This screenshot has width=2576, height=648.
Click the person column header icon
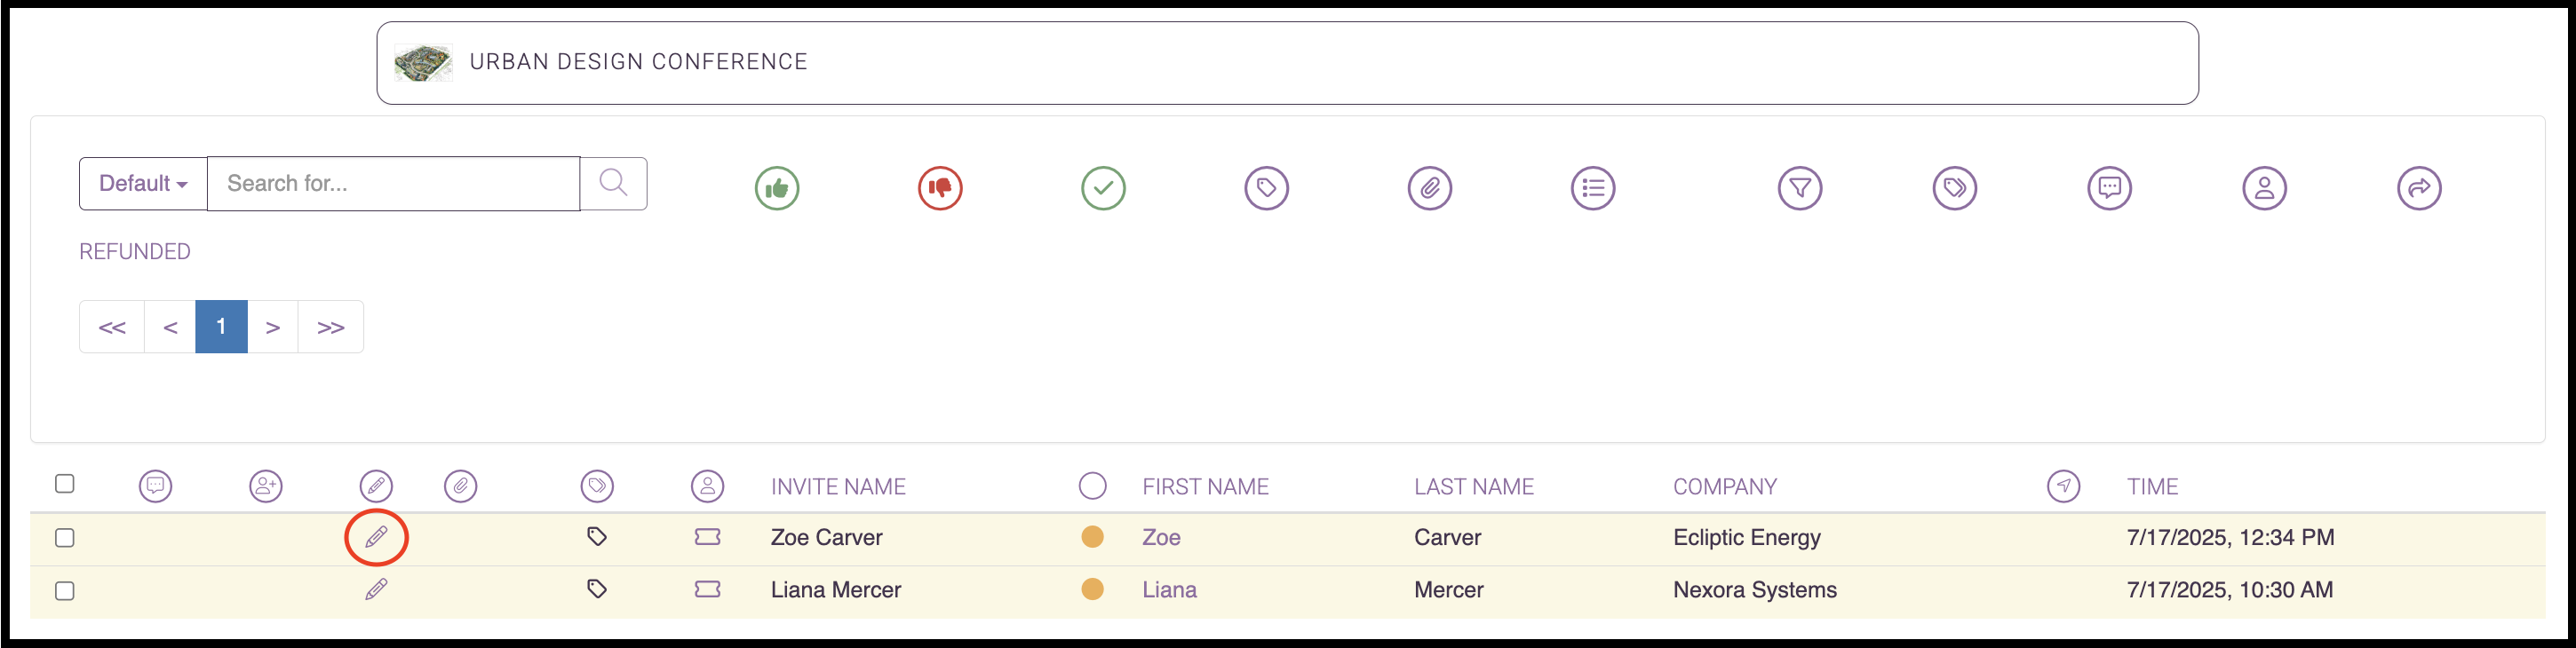coord(708,487)
